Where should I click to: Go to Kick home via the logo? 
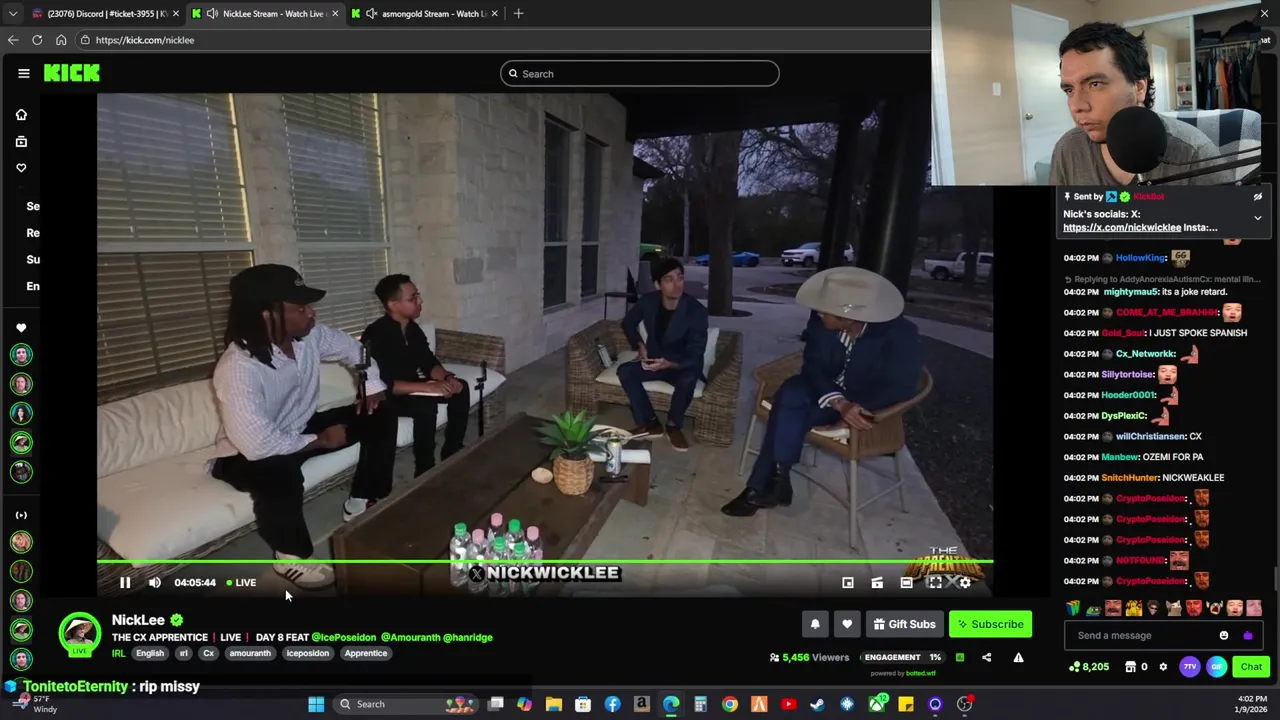click(71, 73)
